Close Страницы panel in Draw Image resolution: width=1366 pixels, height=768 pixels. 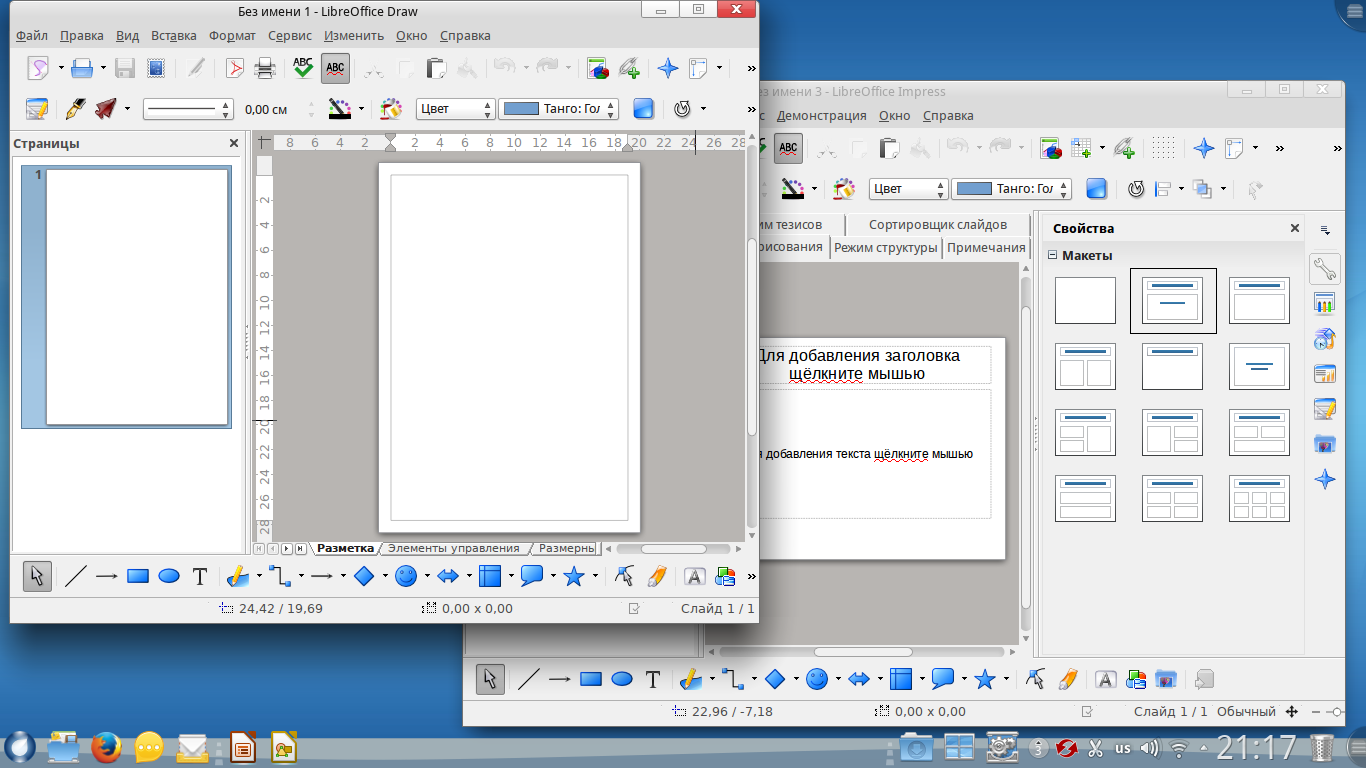click(x=234, y=143)
